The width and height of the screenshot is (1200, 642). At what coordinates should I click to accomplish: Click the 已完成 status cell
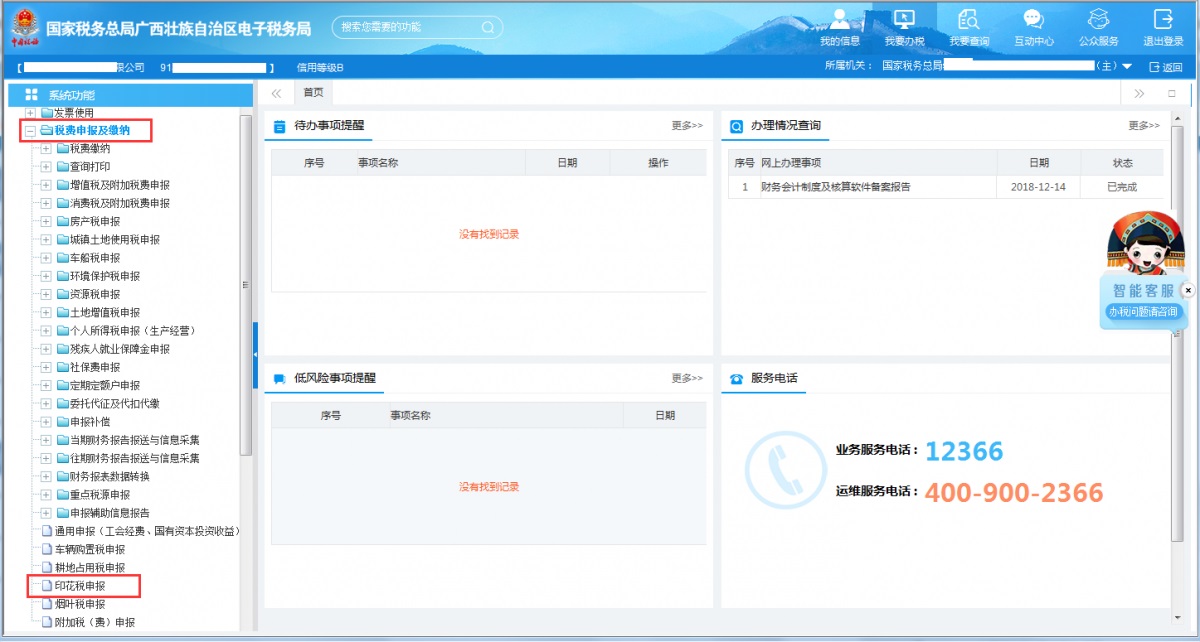coord(1122,187)
